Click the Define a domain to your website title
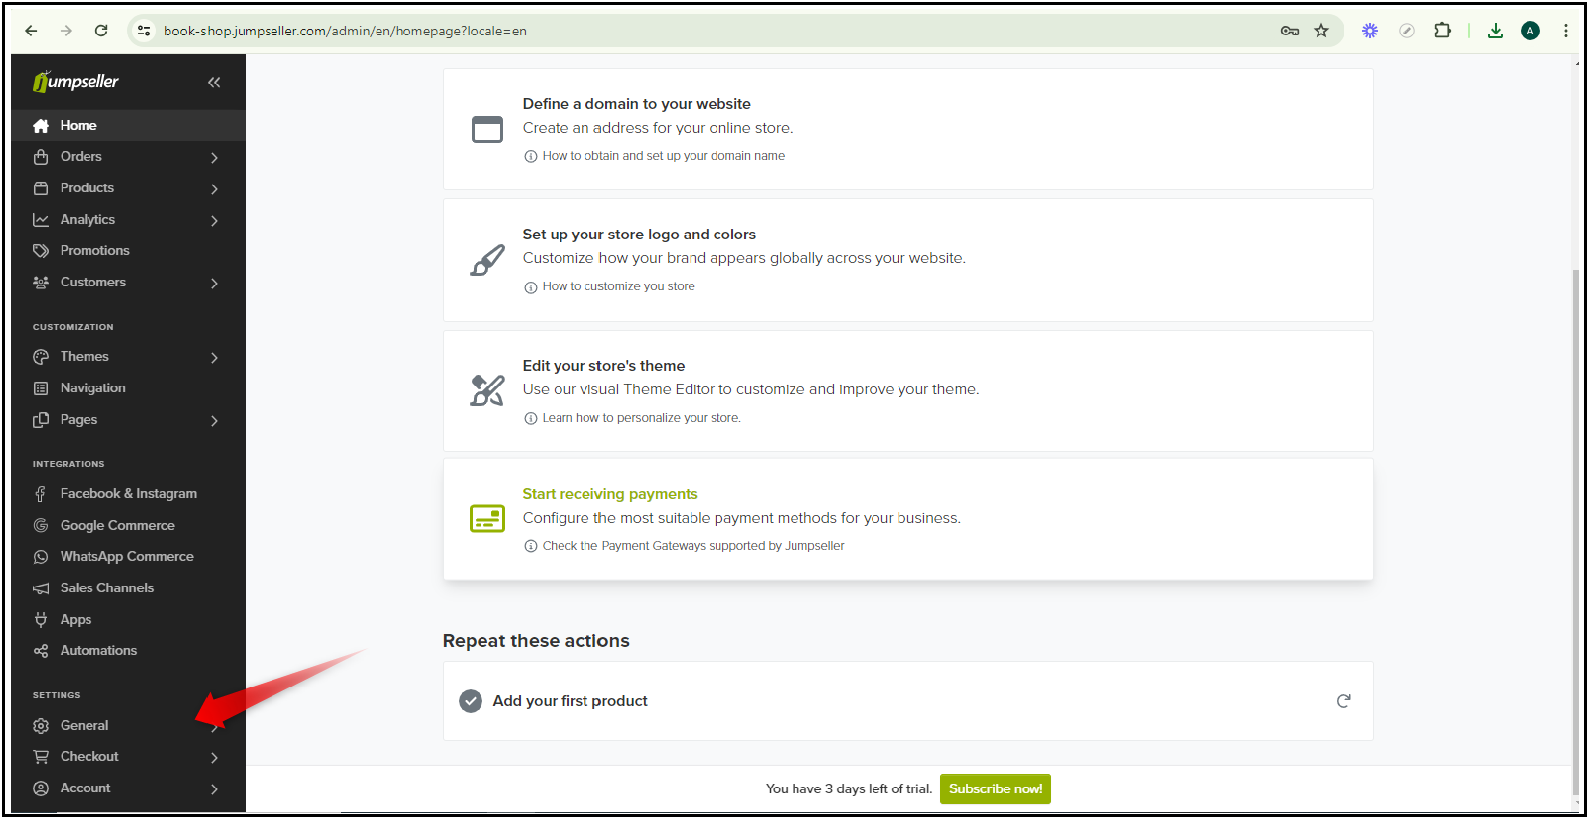Image resolution: width=1589 pixels, height=820 pixels. tap(636, 104)
